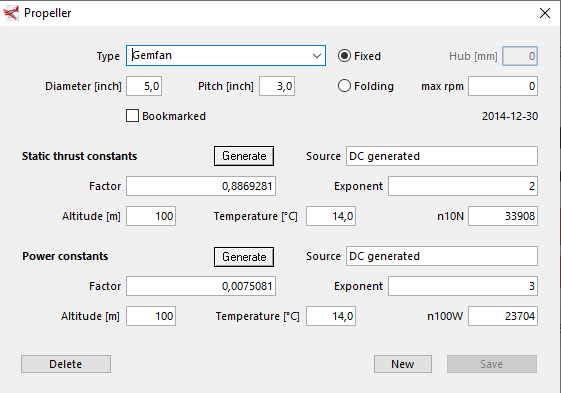Click the Hub [mm] label

473,56
